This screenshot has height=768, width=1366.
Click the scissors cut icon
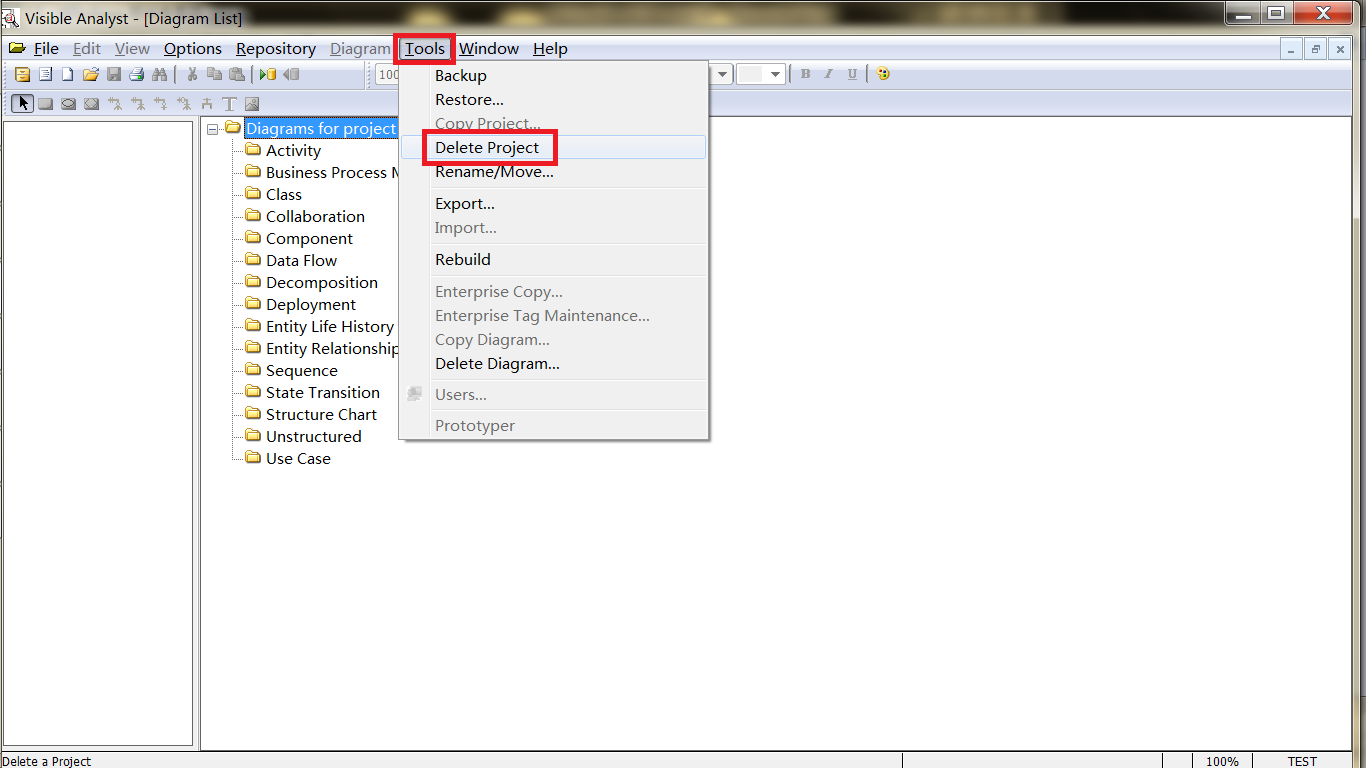(192, 74)
